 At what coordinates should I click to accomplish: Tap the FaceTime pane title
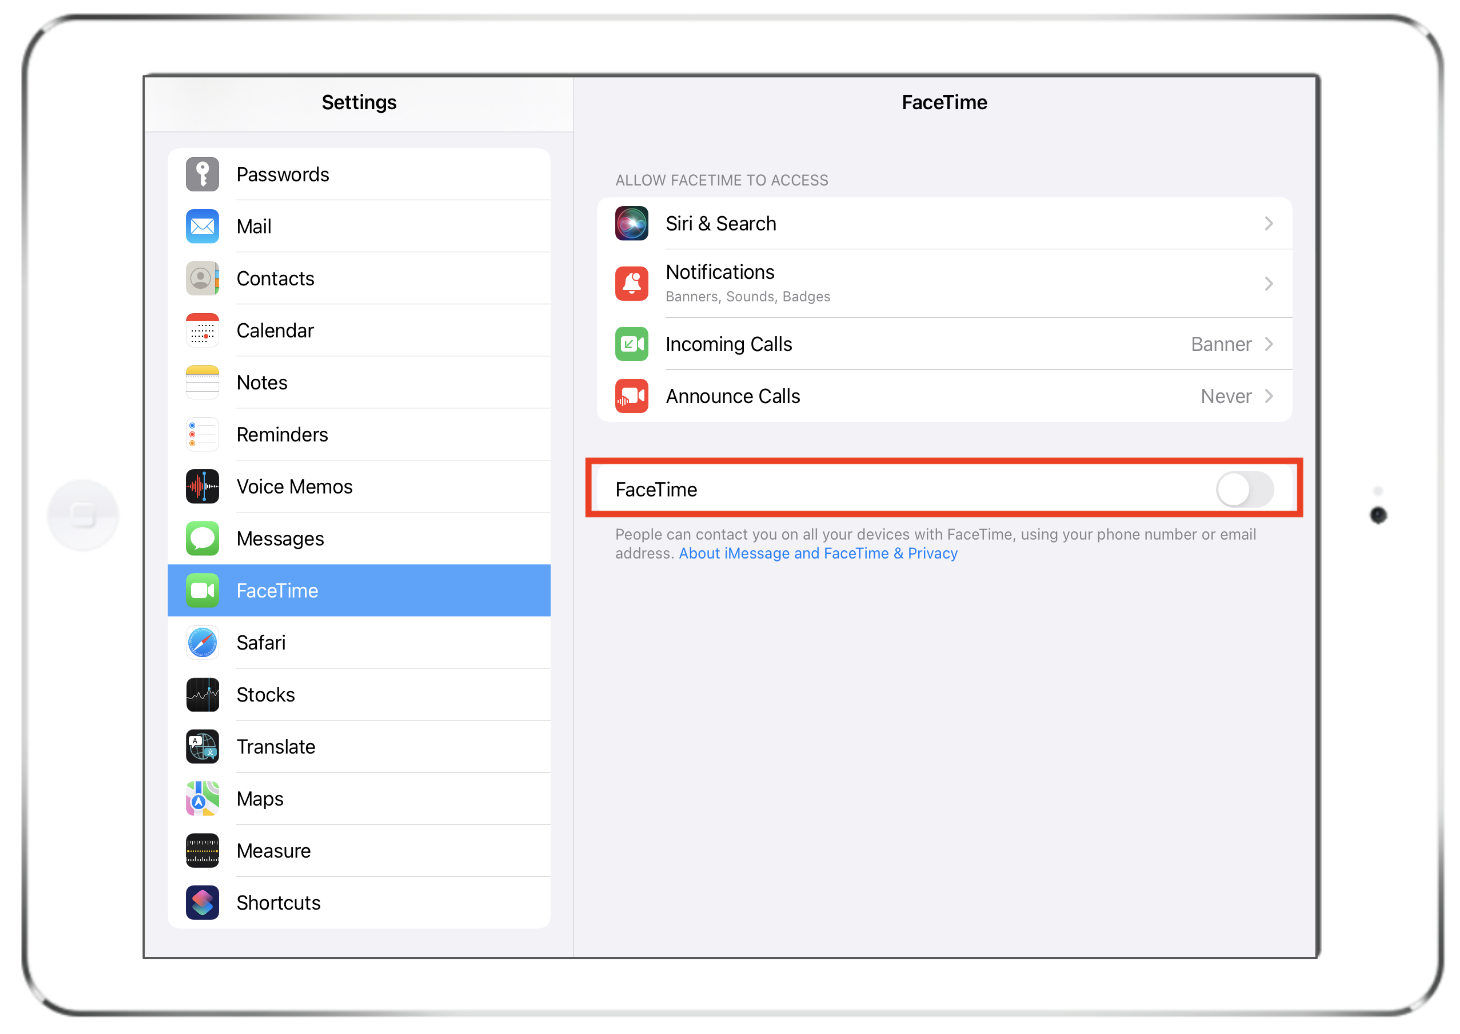944,102
